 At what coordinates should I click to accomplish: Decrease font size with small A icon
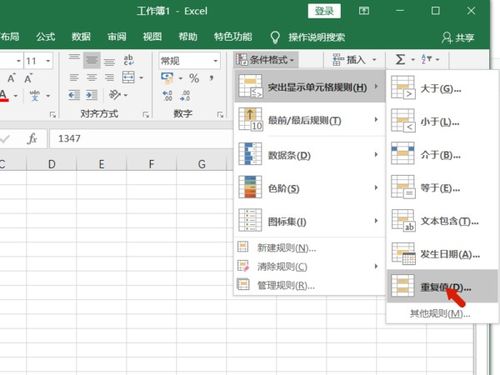point(28,78)
